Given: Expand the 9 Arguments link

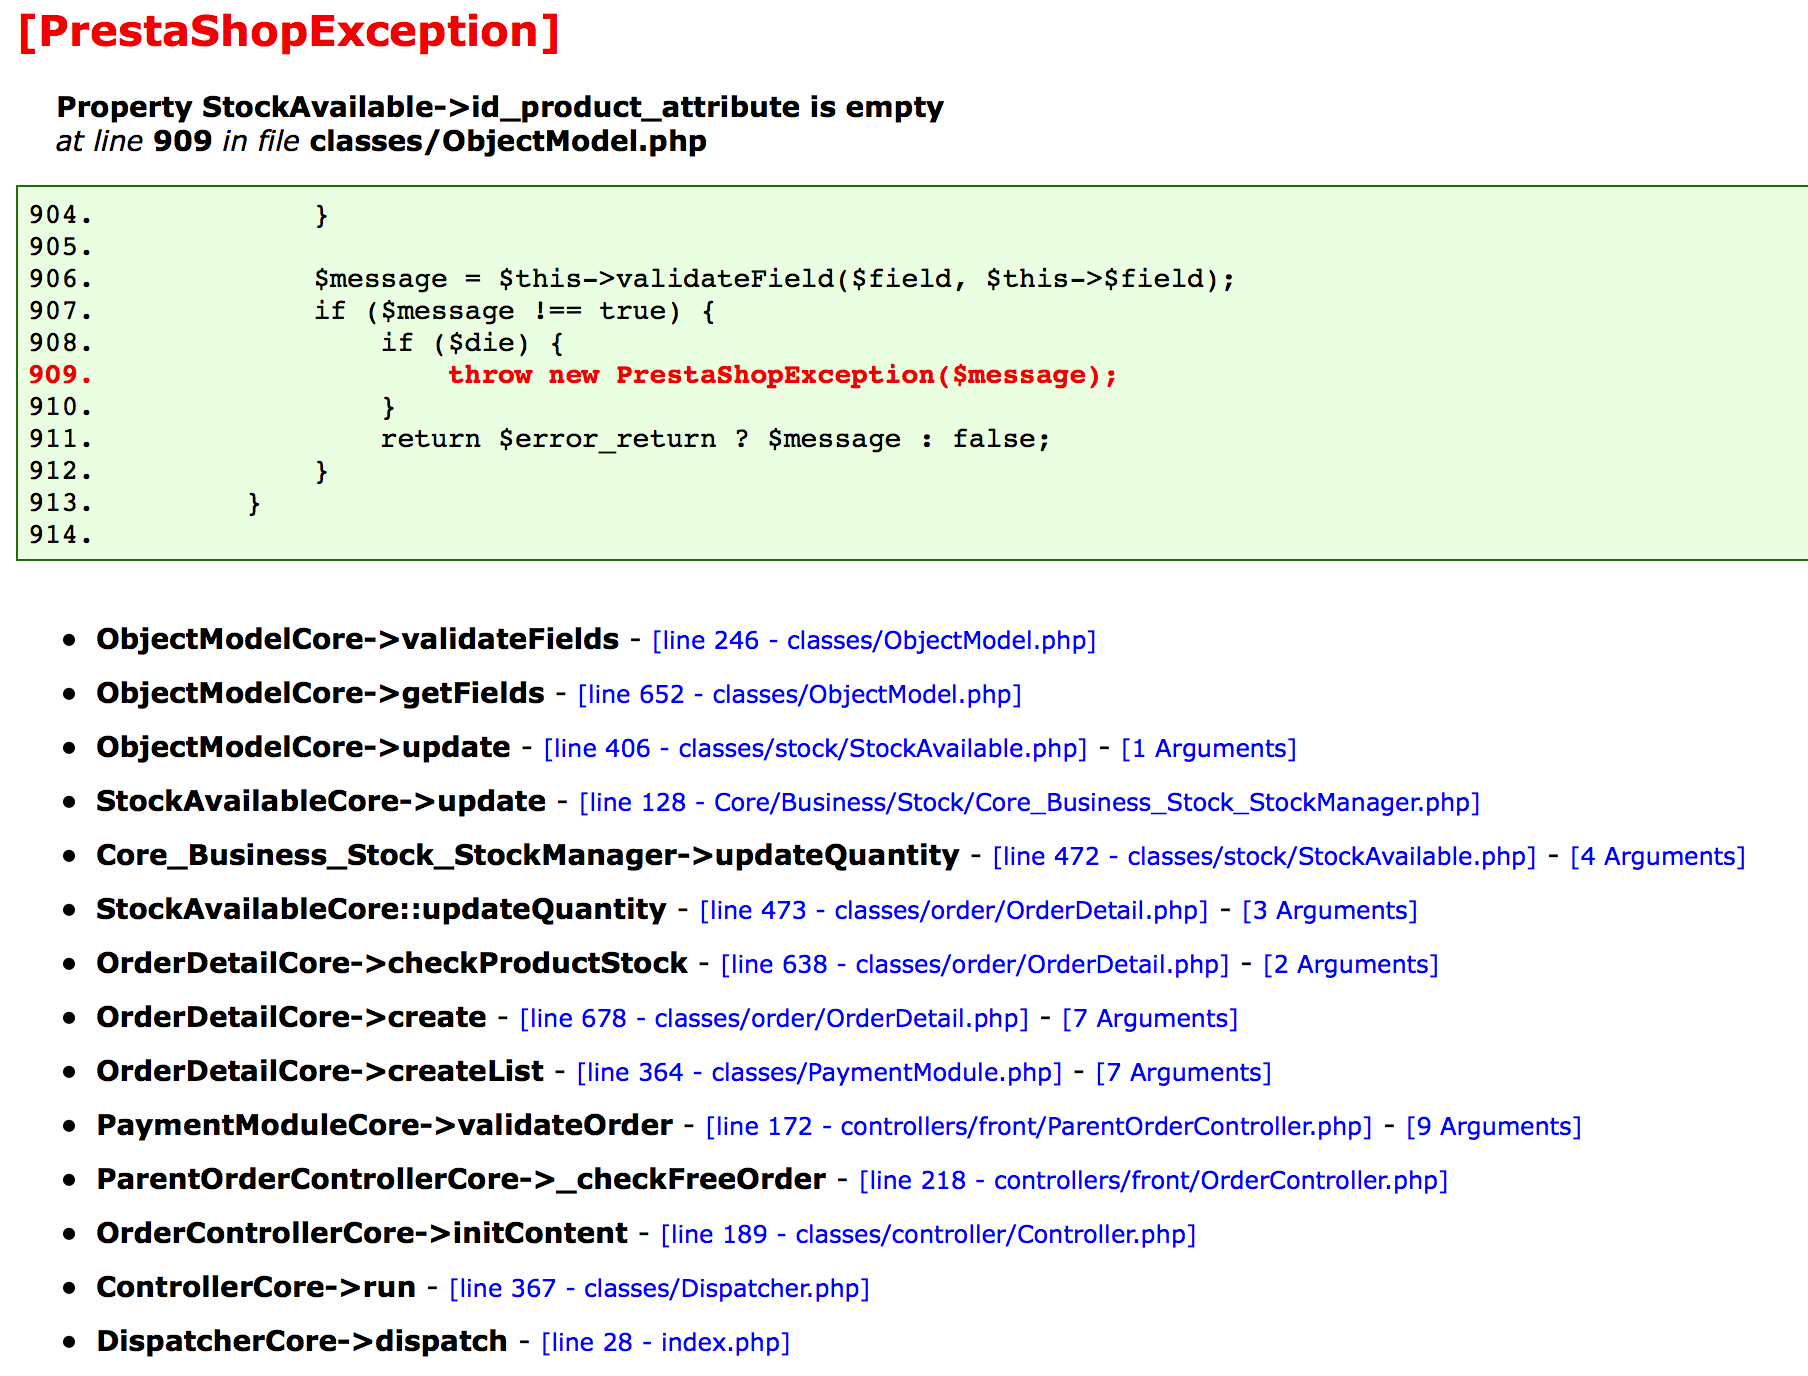Looking at the screenshot, I should [x=1494, y=1127].
